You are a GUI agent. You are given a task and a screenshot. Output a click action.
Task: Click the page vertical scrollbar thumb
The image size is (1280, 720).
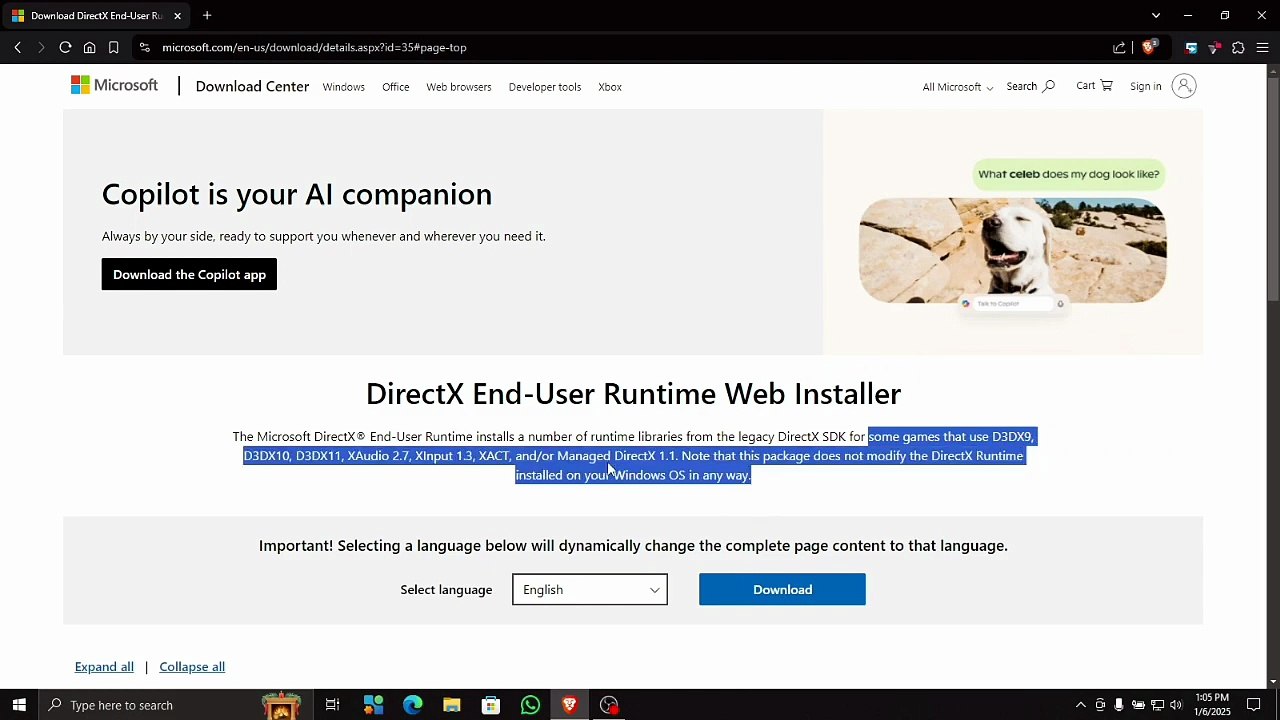point(1273,187)
